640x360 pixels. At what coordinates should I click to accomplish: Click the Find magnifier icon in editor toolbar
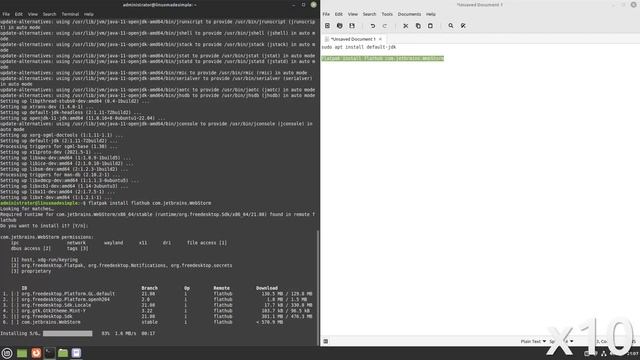click(451, 26)
